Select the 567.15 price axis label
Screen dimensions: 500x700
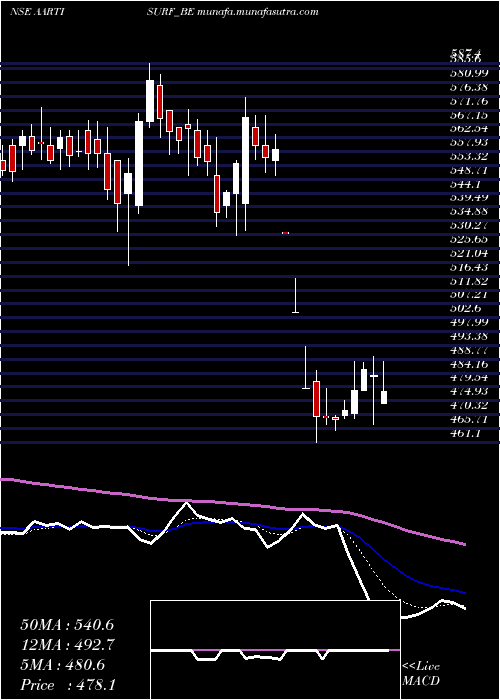471,115
